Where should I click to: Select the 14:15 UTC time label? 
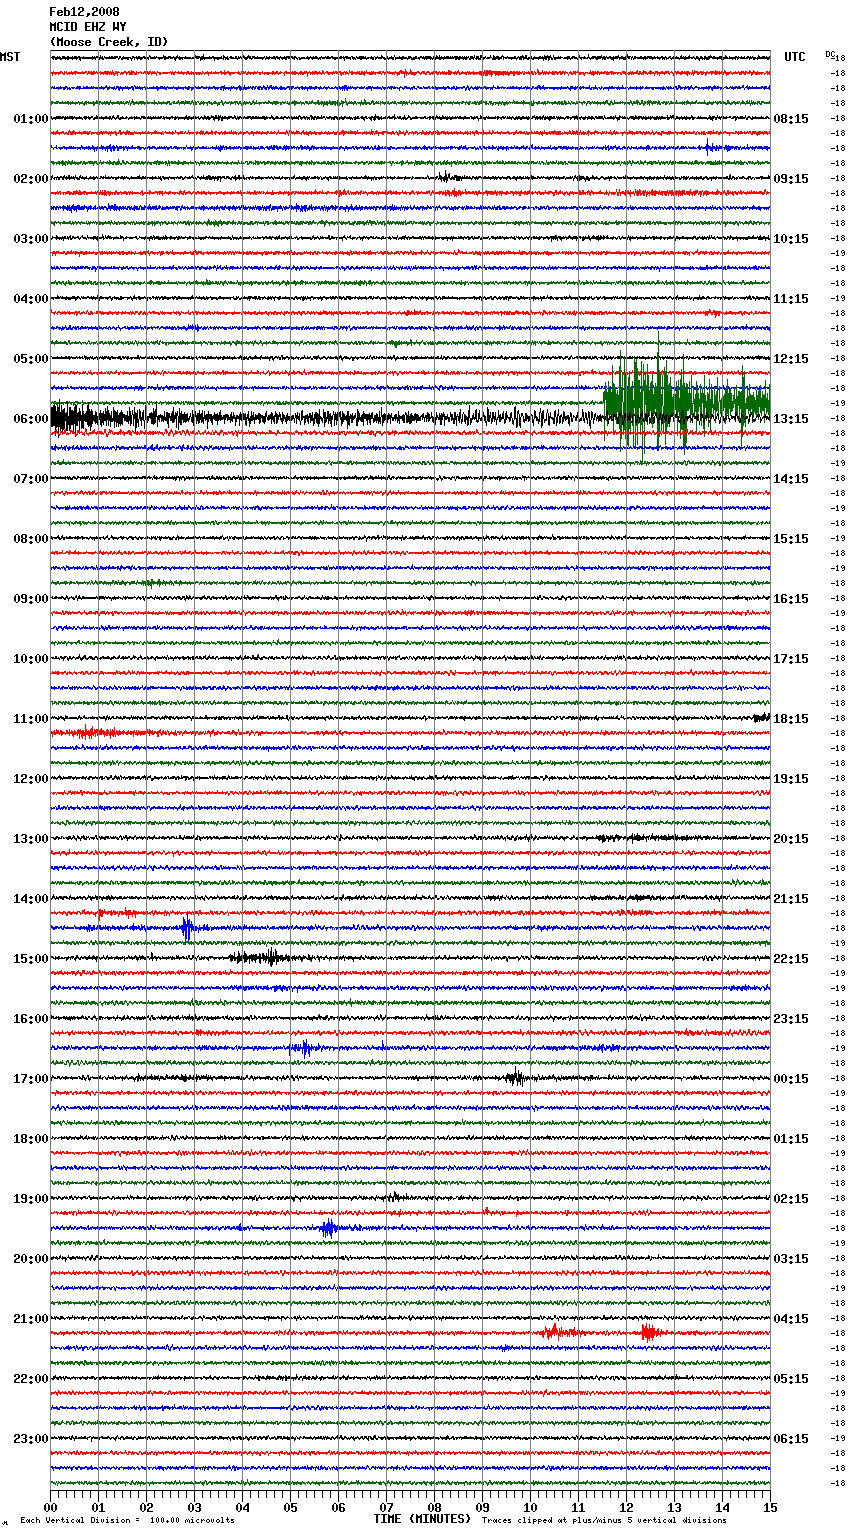(791, 479)
